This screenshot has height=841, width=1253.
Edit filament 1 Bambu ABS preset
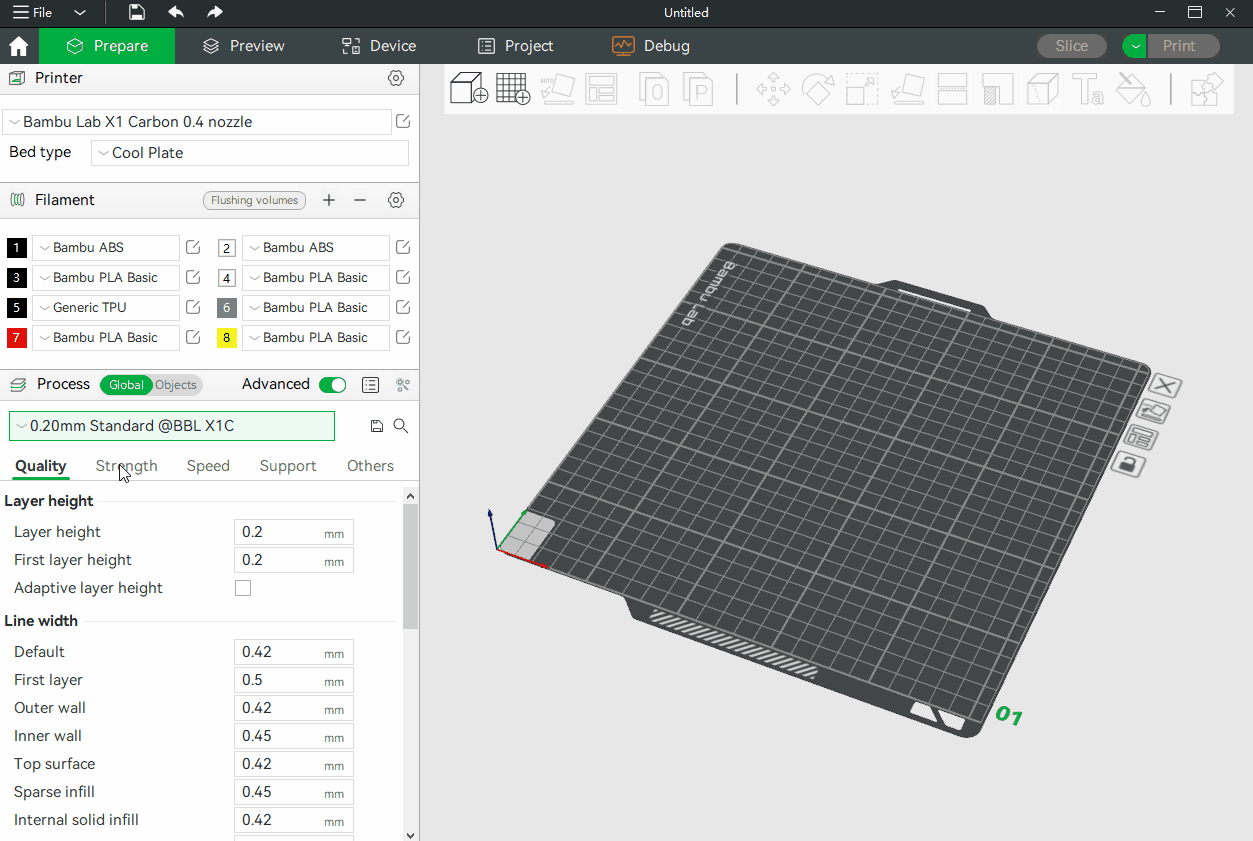(193, 247)
